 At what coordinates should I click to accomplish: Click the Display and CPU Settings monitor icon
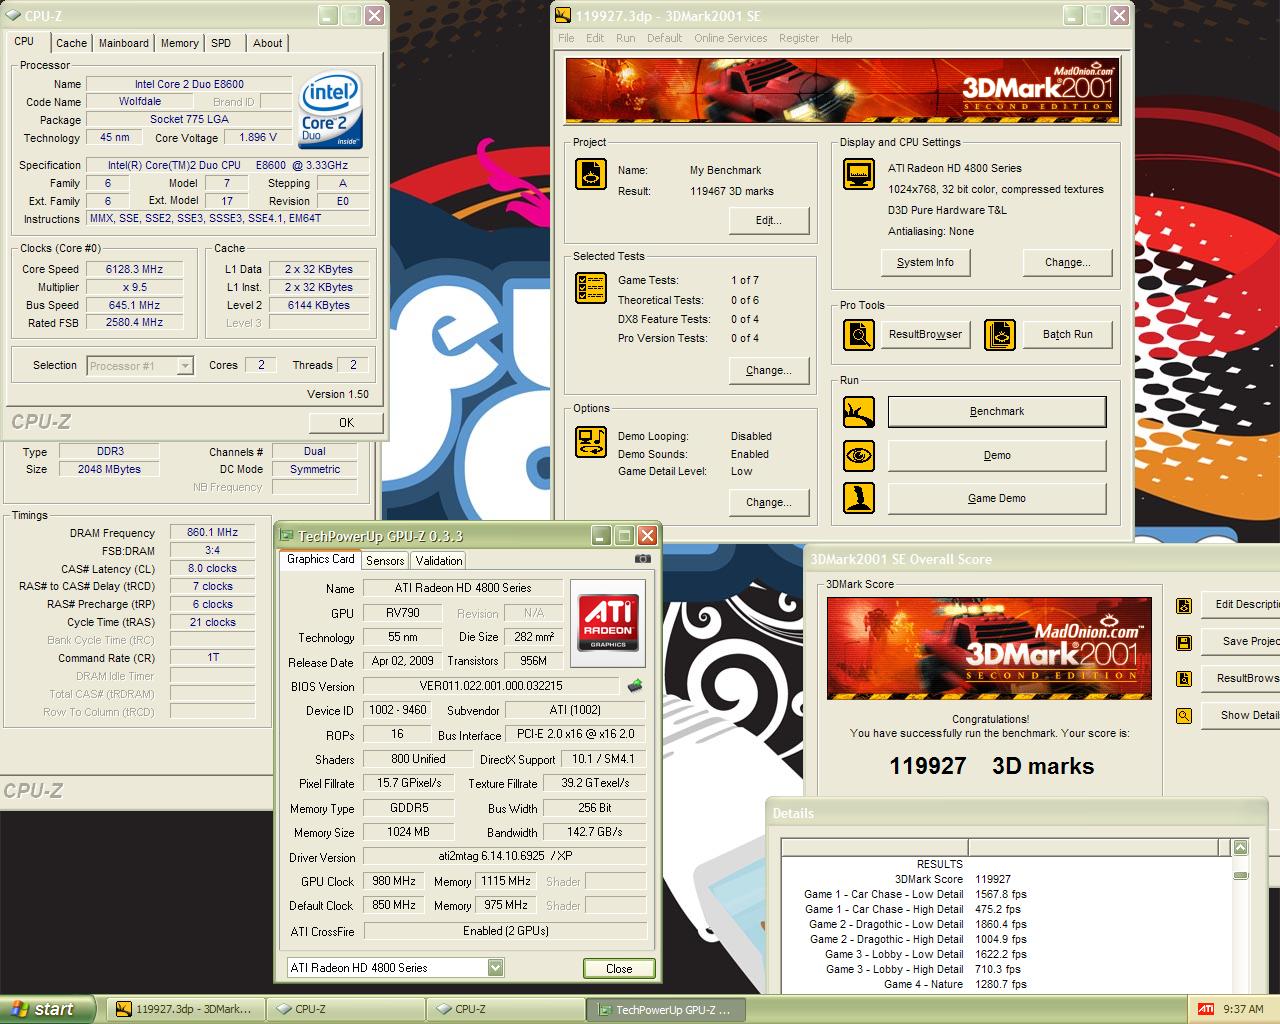coord(859,173)
